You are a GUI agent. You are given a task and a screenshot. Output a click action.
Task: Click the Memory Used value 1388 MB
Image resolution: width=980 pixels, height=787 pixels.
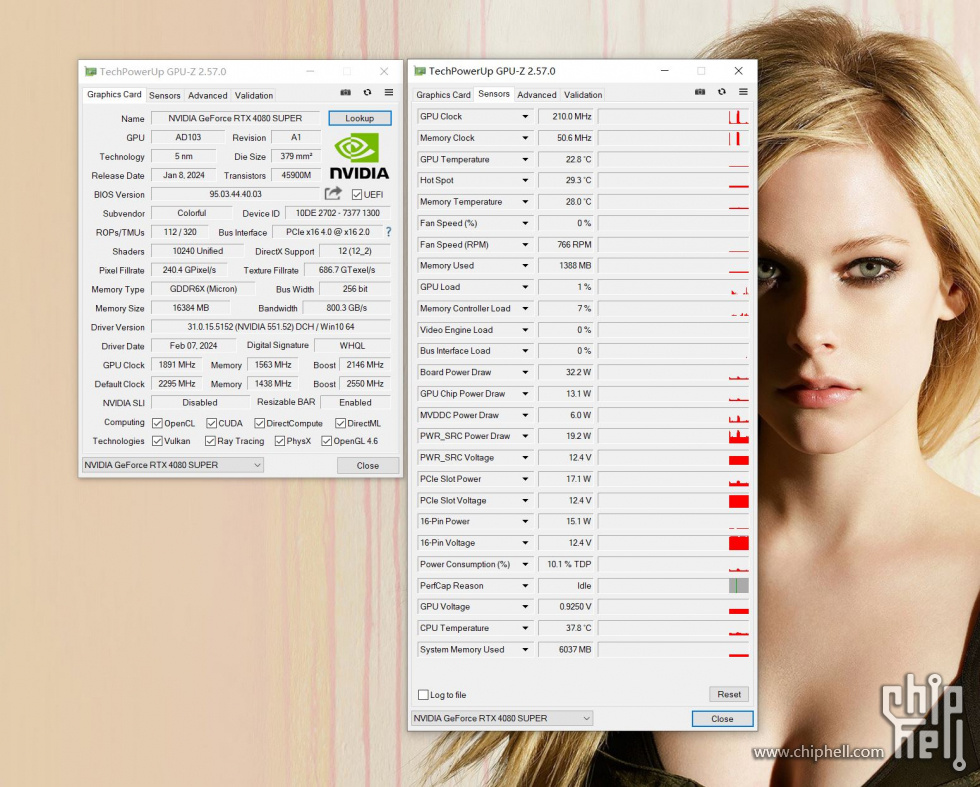pos(566,266)
